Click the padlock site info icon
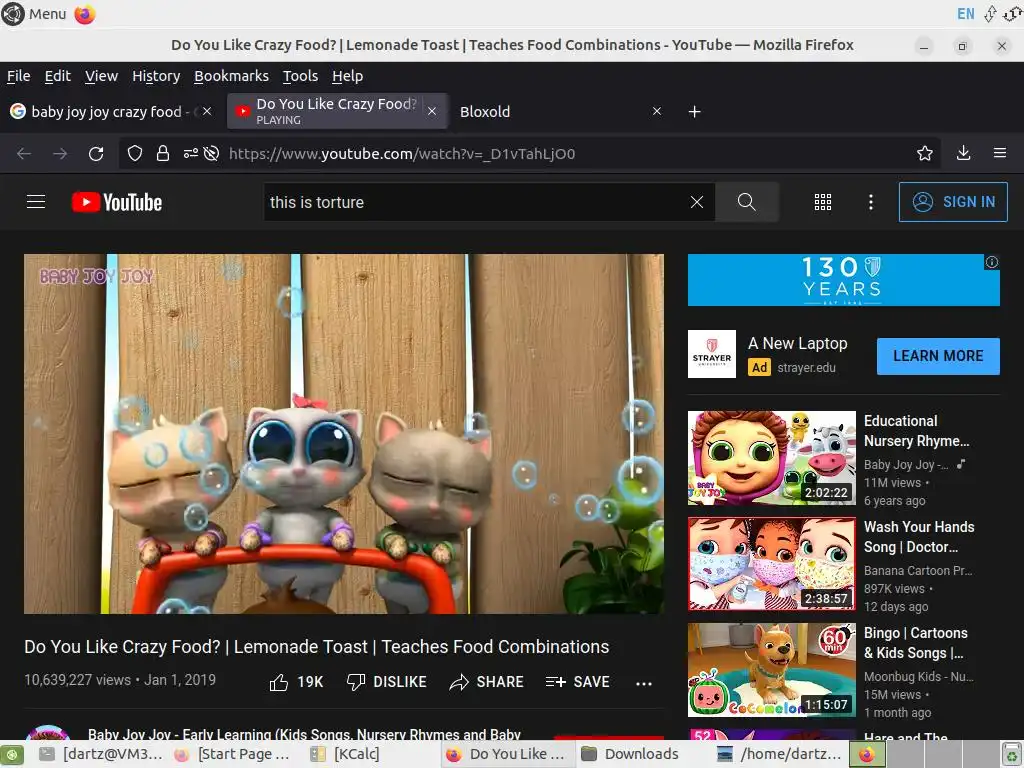 click(x=163, y=153)
